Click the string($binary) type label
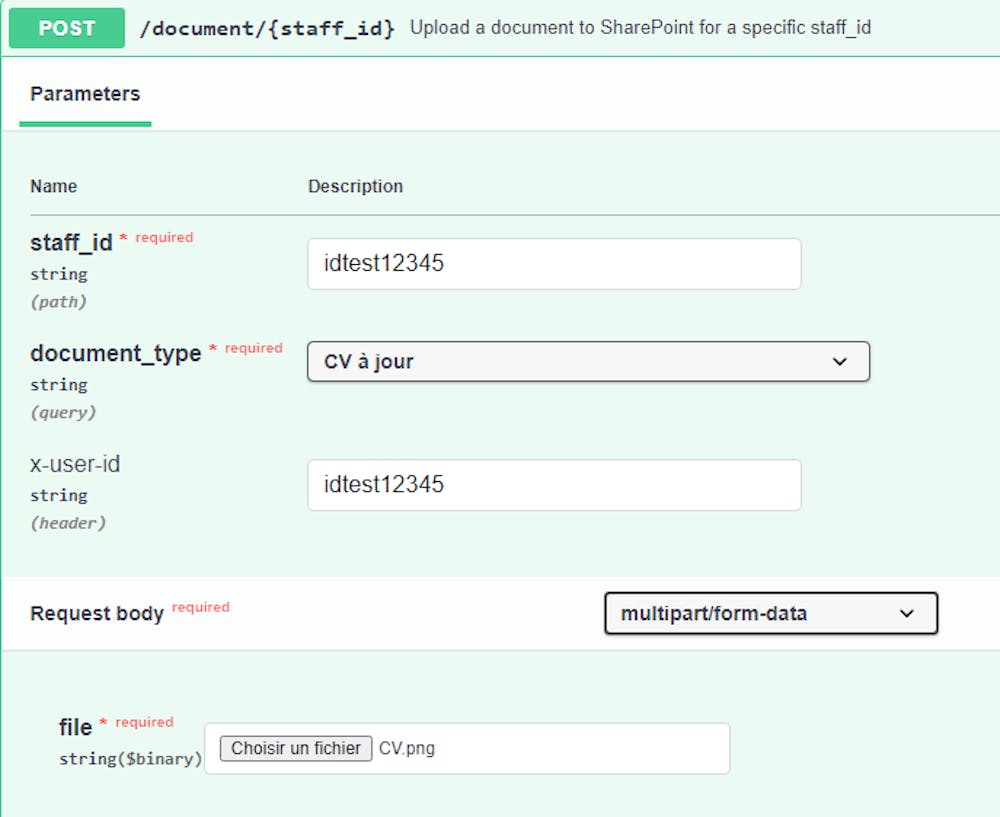The image size is (1000, 817). [130, 759]
